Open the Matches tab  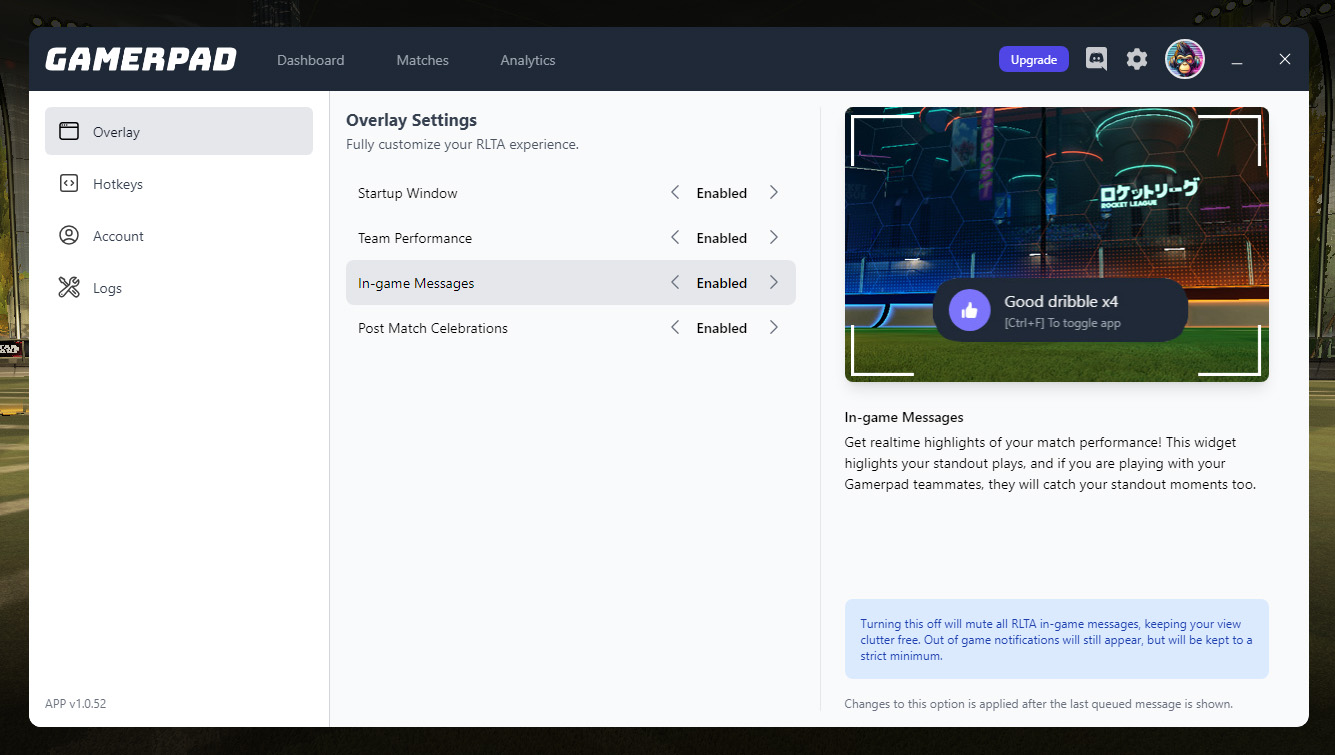click(x=422, y=60)
